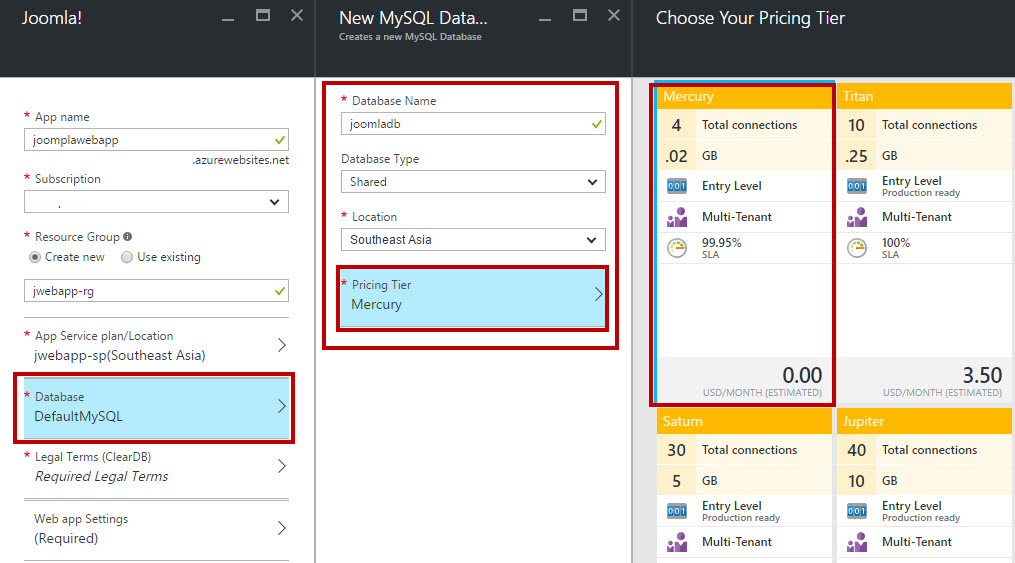Minimize the New MySQL Database blade
The width and height of the screenshot is (1015, 563).
point(545,18)
